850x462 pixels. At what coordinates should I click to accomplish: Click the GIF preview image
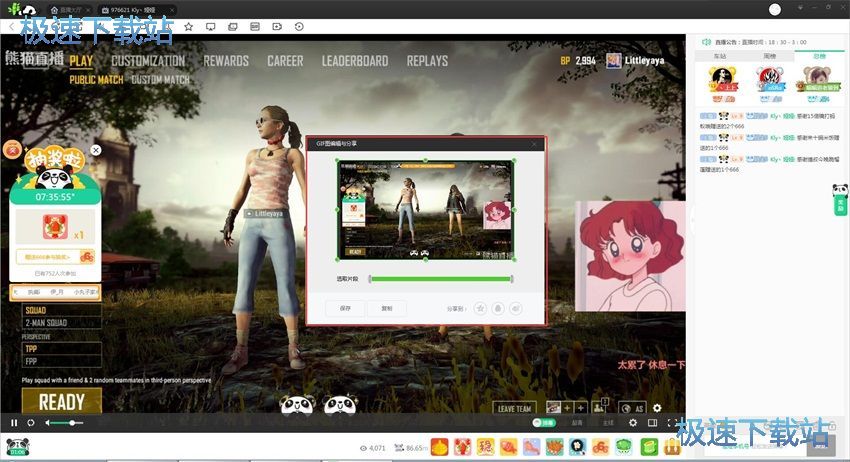pyautogui.click(x=426, y=210)
